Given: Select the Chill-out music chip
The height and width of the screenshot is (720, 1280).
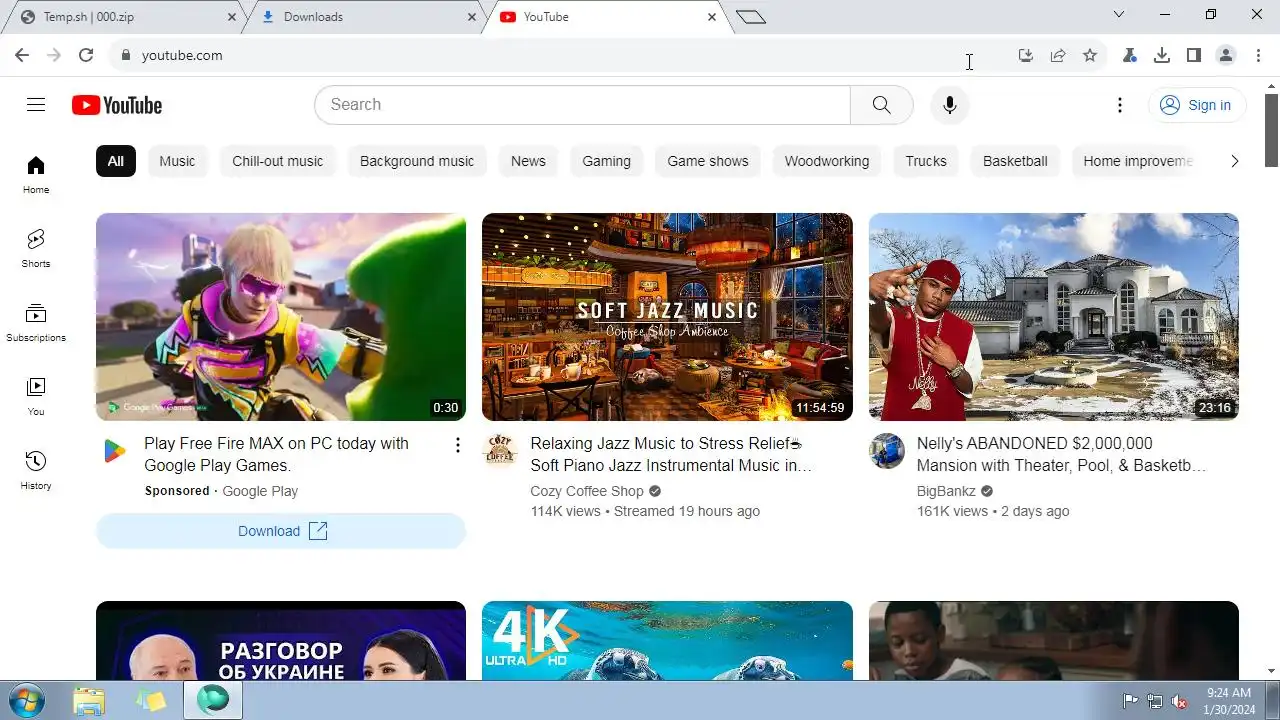Looking at the screenshot, I should pyautogui.click(x=278, y=161).
